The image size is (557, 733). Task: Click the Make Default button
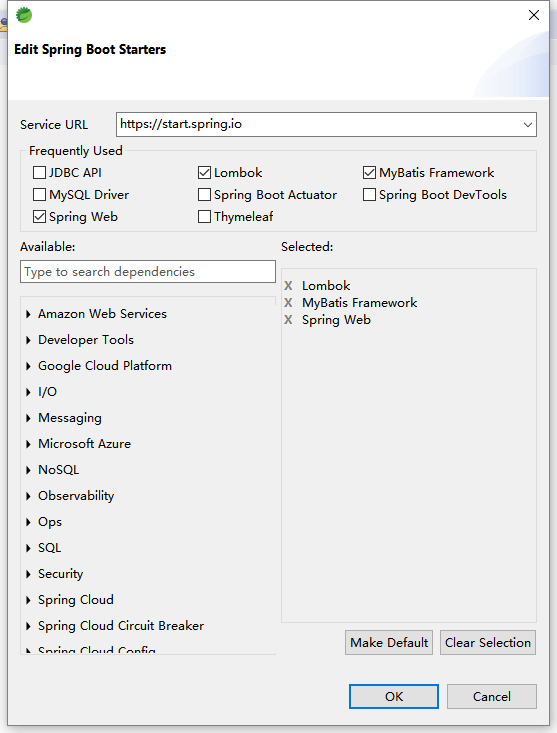(x=389, y=643)
